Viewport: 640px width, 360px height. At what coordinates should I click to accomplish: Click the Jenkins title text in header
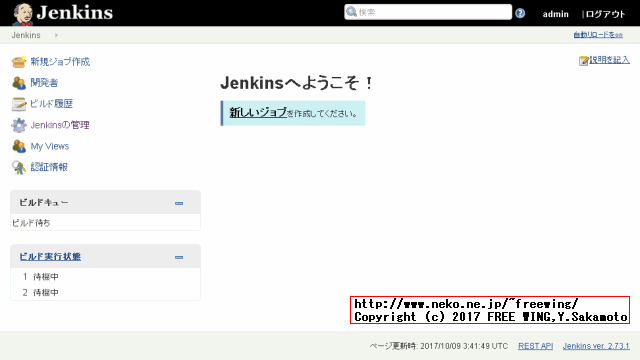[x=75, y=13]
